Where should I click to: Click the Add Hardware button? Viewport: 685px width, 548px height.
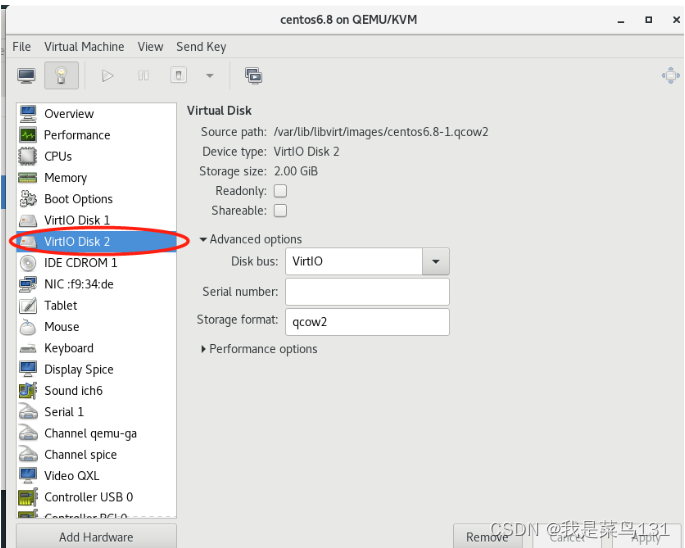96,537
